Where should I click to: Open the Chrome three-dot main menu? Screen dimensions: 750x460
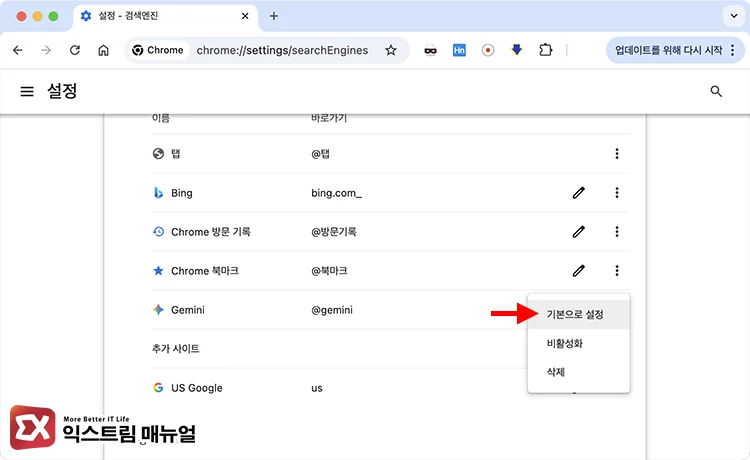732,50
